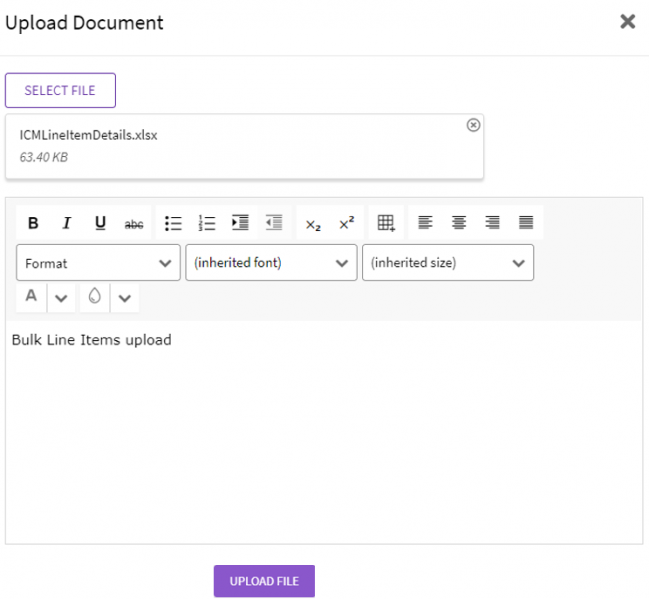Apply subscript formatting
The height and width of the screenshot is (599, 649).
pyautogui.click(x=313, y=224)
